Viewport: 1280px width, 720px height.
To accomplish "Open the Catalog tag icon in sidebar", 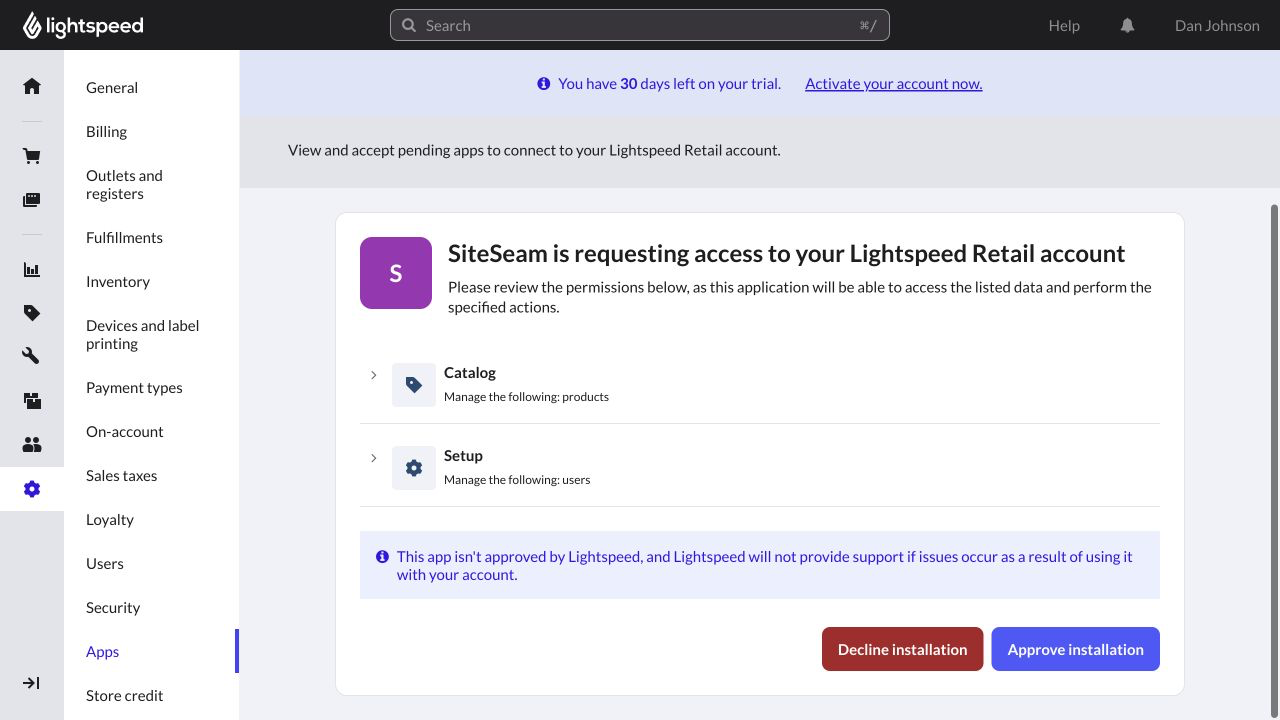I will 32,313.
